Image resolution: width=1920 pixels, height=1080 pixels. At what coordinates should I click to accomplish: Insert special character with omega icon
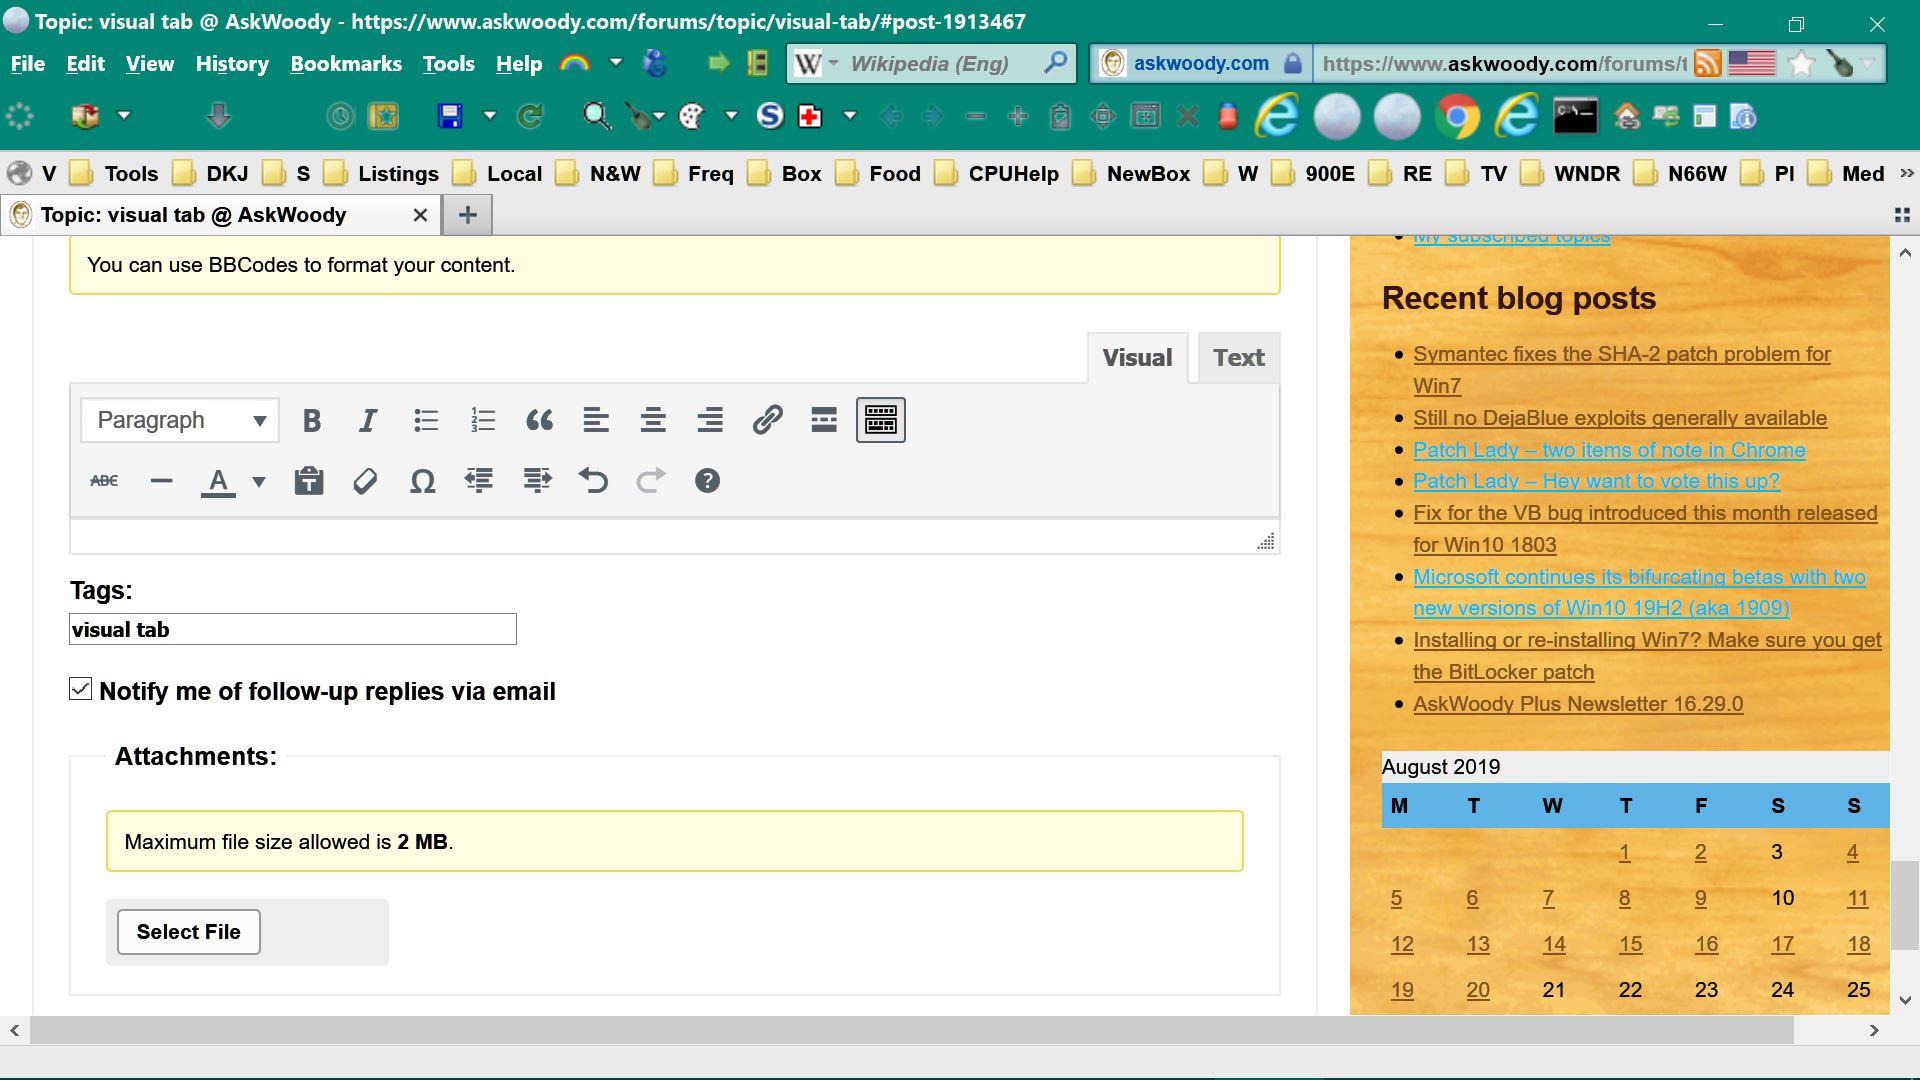pos(422,482)
